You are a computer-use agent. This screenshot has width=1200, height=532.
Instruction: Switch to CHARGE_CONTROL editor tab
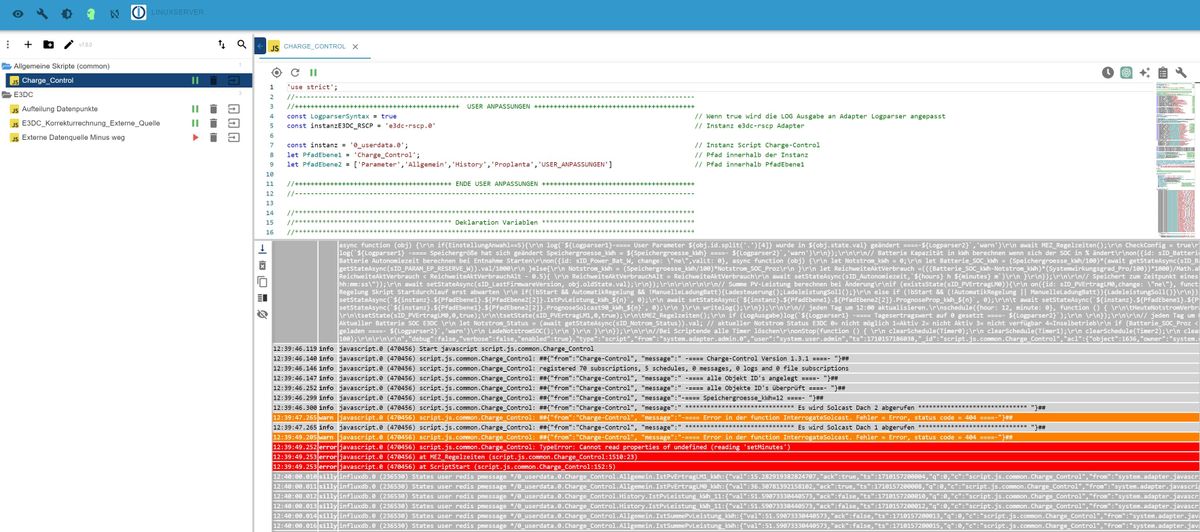pyautogui.click(x=313, y=47)
